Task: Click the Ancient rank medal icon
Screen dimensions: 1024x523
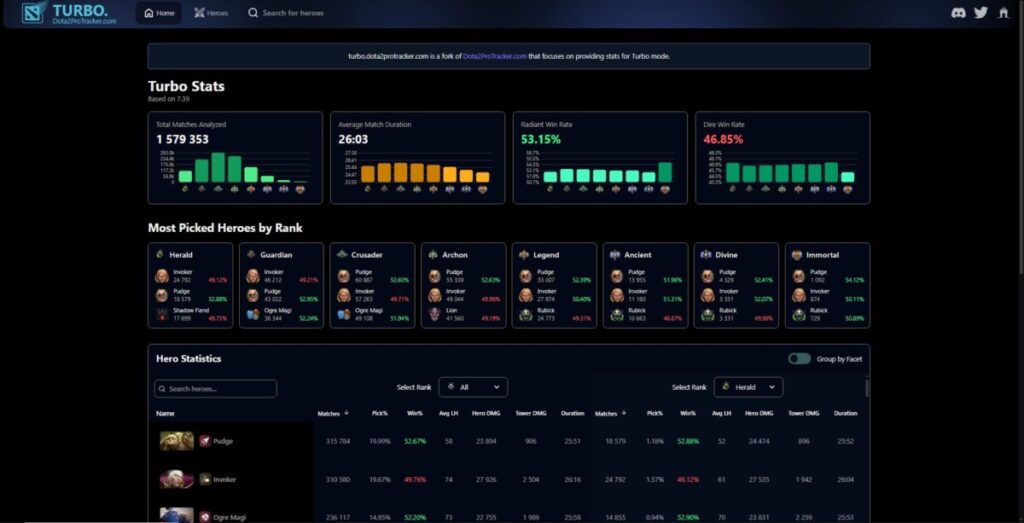Action: (x=615, y=255)
